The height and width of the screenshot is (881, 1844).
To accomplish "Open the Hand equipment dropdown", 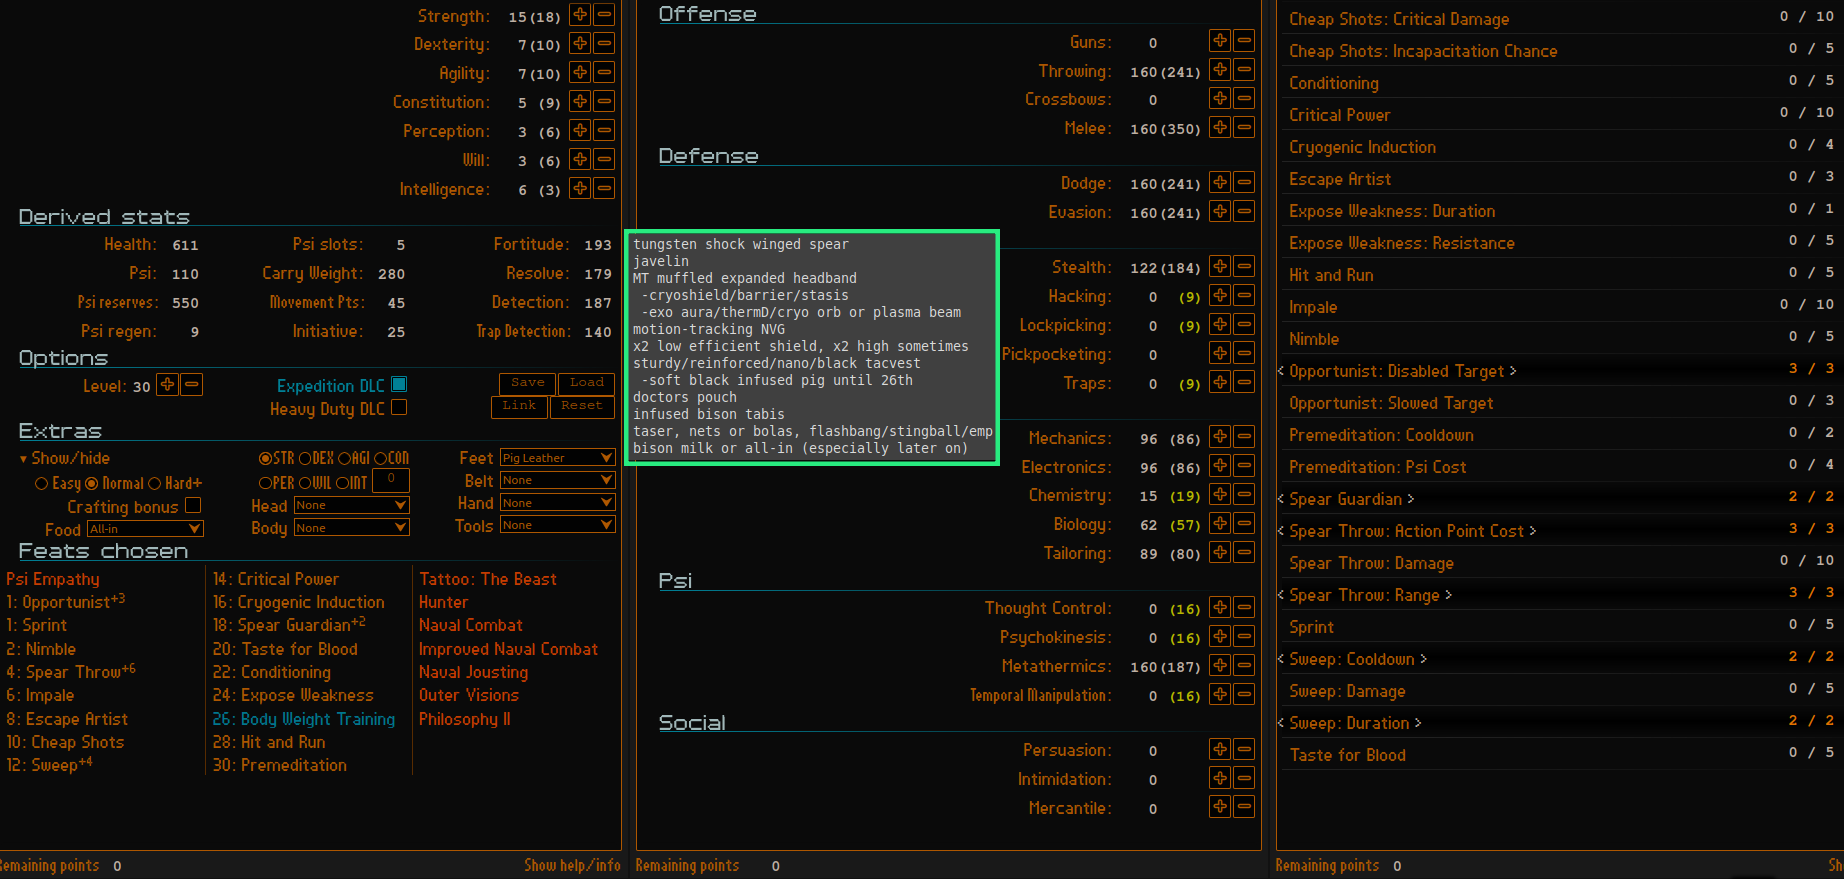I will click(557, 503).
